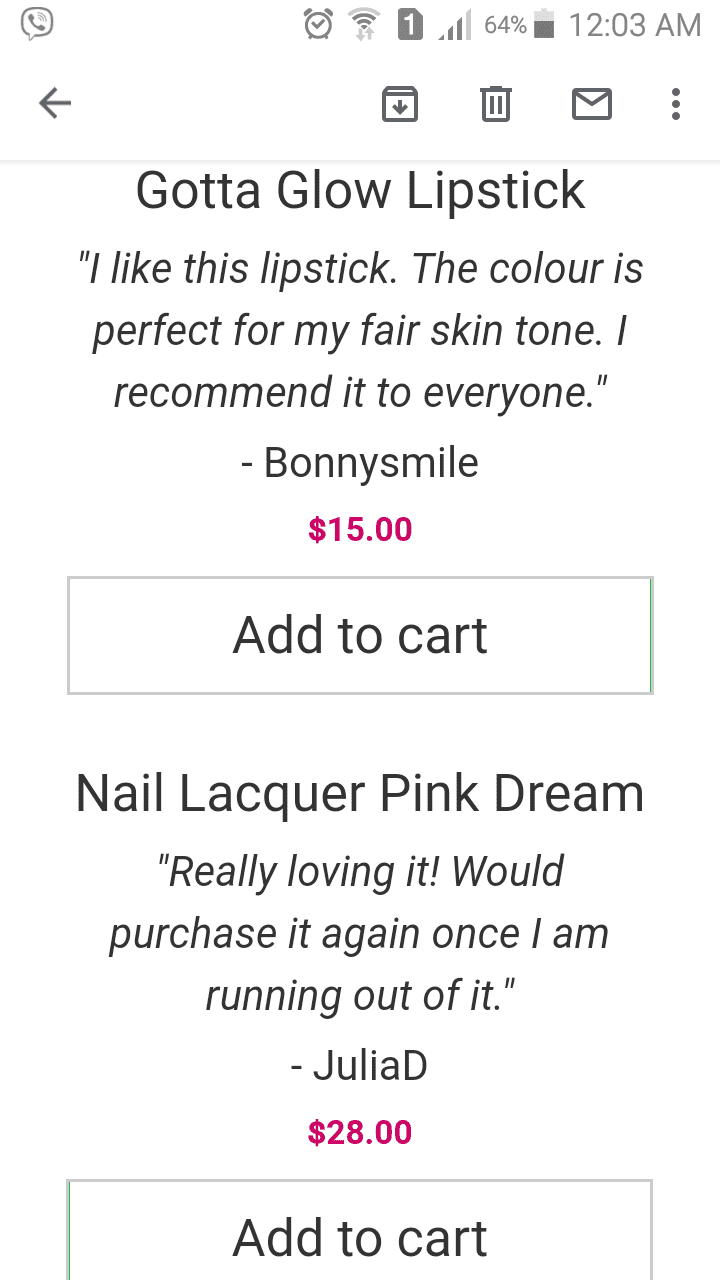Mark email as unread envelope icon
720x1280 pixels.
coord(591,104)
